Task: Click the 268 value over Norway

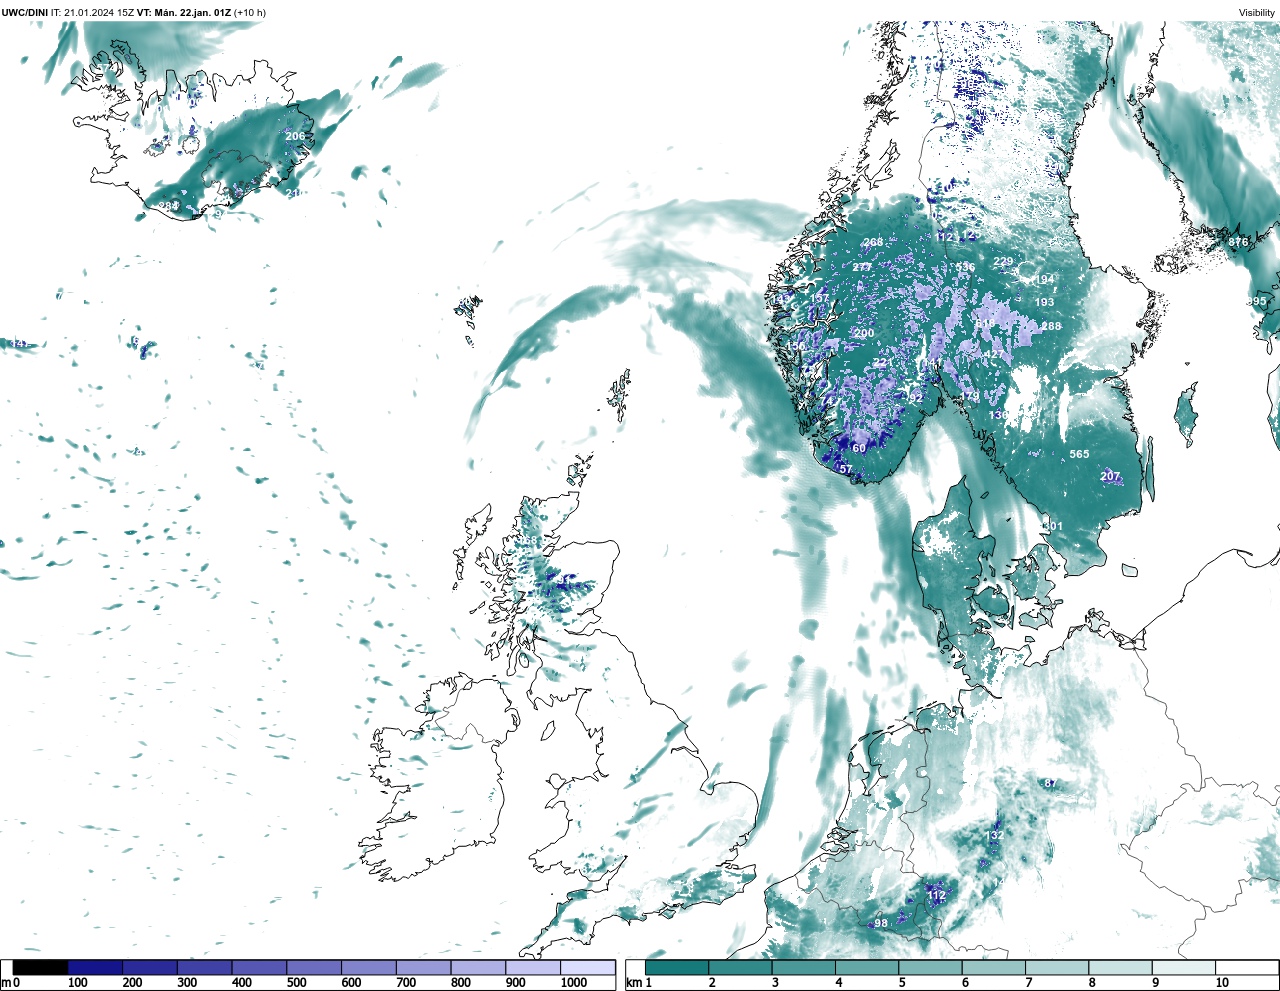Action: [x=873, y=242]
